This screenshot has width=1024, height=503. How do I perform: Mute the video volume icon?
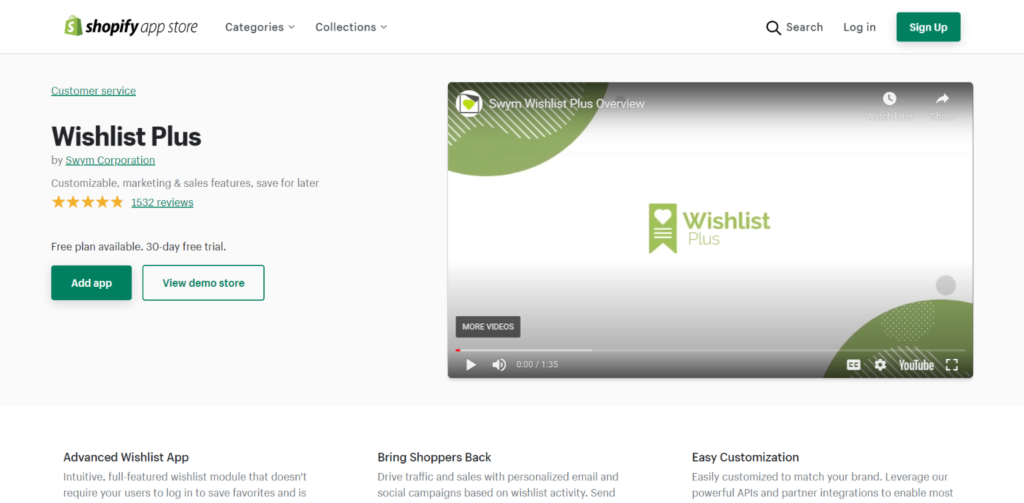coord(499,365)
